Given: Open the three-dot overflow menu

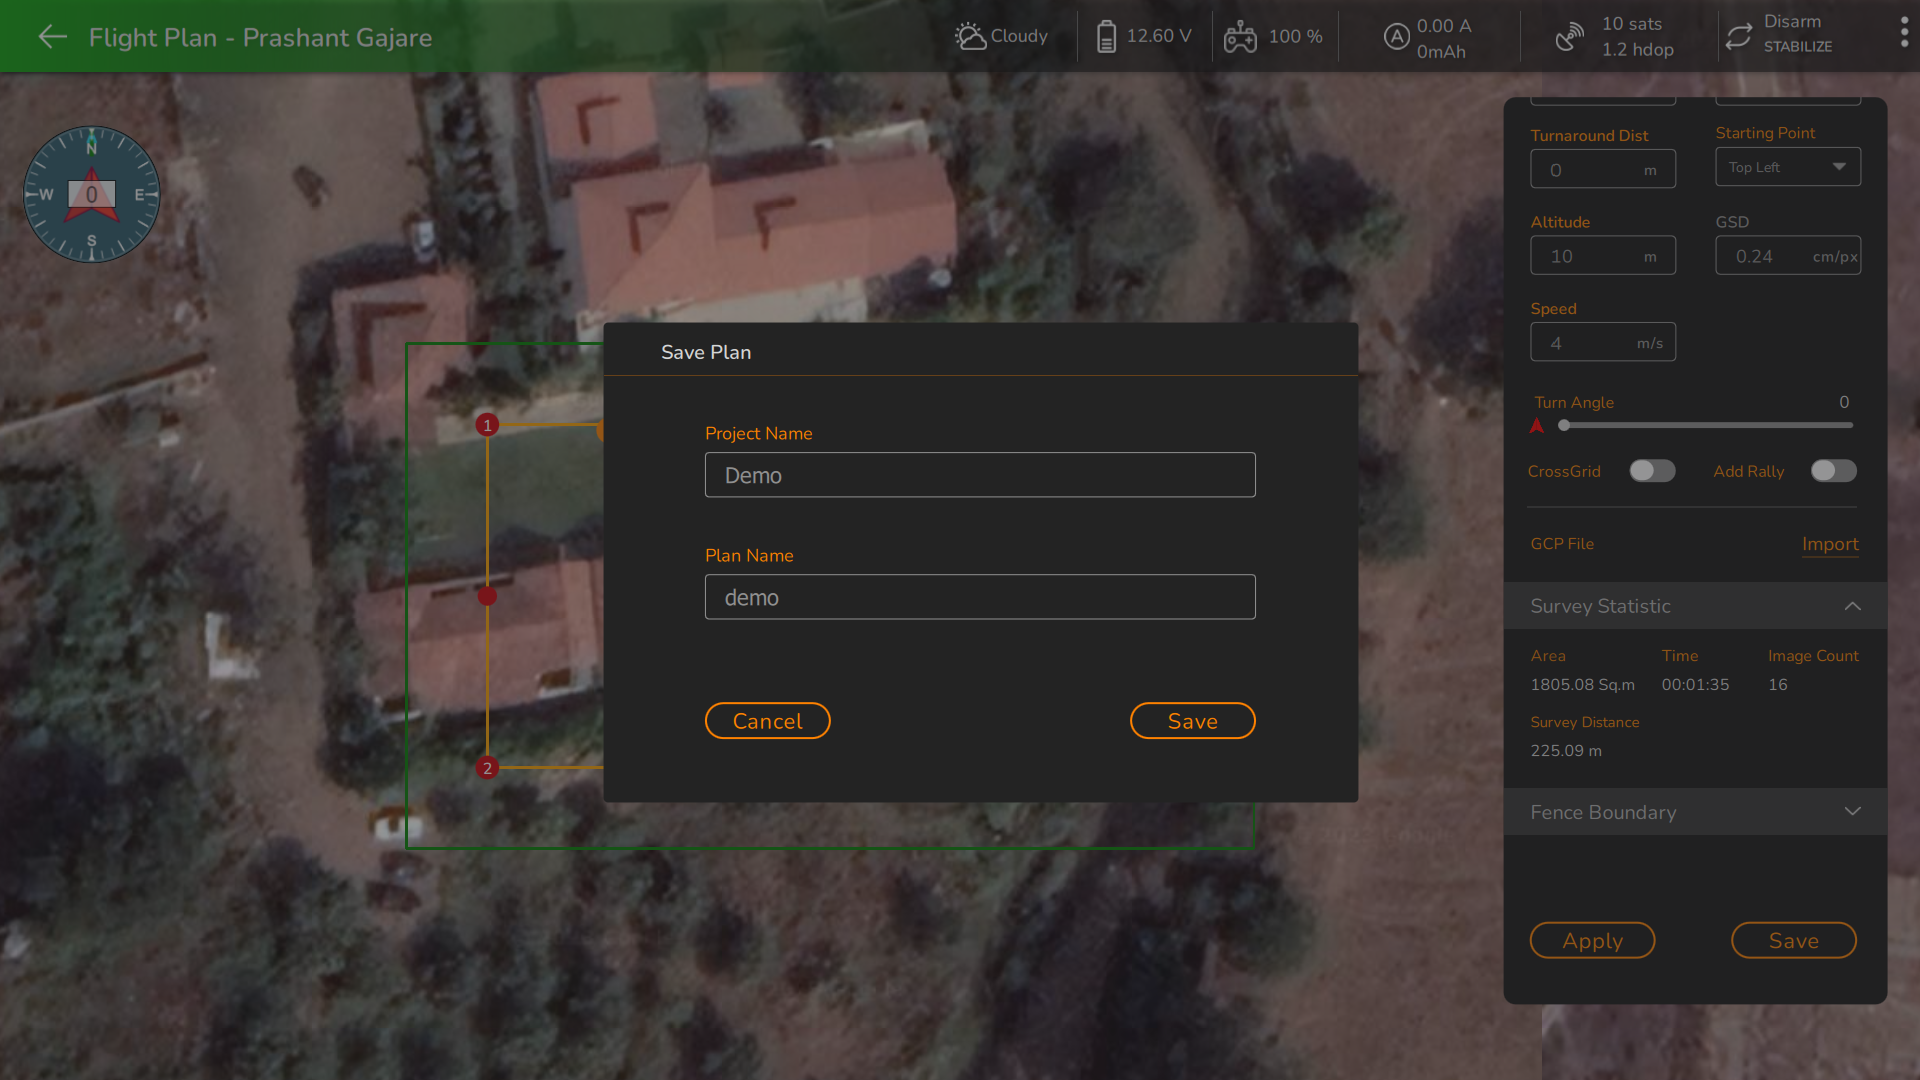Looking at the screenshot, I should tap(1904, 33).
